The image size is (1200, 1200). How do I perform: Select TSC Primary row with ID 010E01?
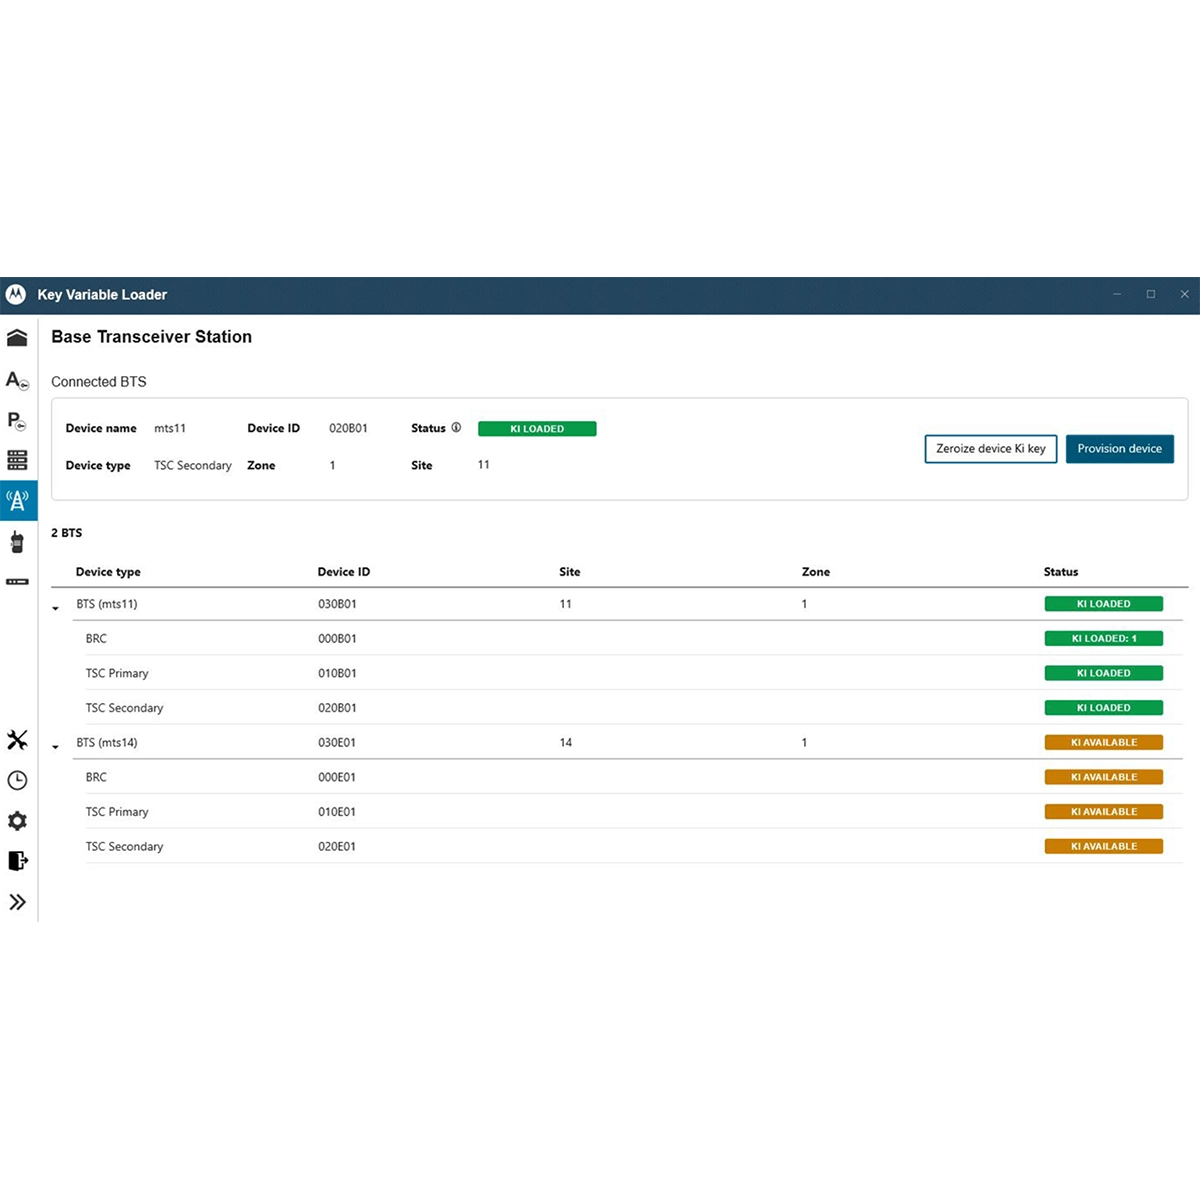pos(634,812)
